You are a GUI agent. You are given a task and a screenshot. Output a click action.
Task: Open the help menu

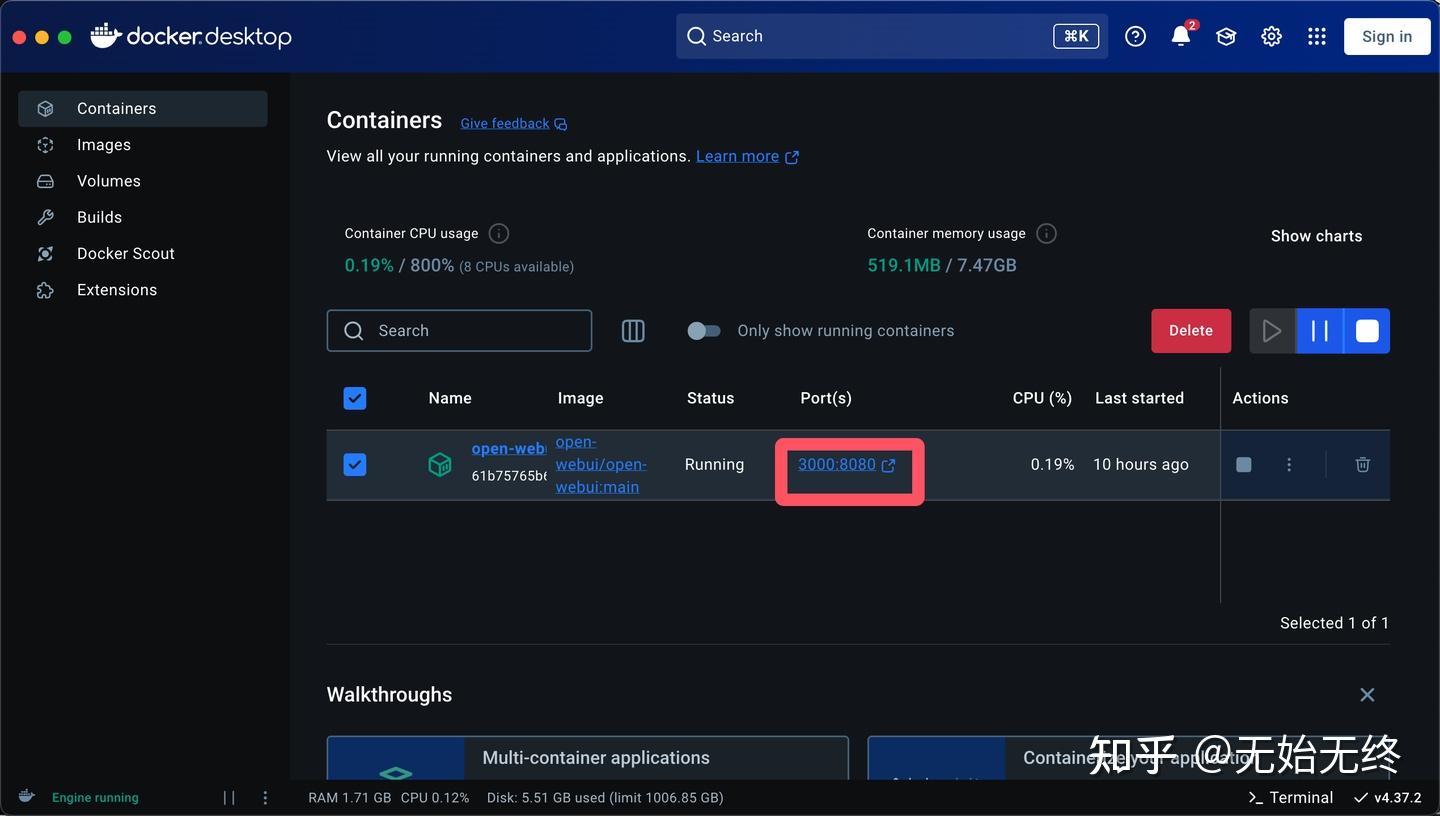coord(1135,36)
